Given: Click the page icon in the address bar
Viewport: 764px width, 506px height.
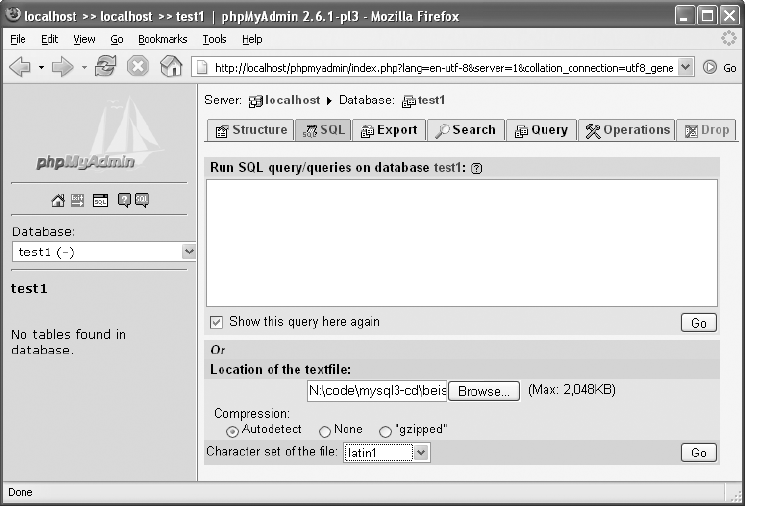Looking at the screenshot, I should pyautogui.click(x=202, y=67).
